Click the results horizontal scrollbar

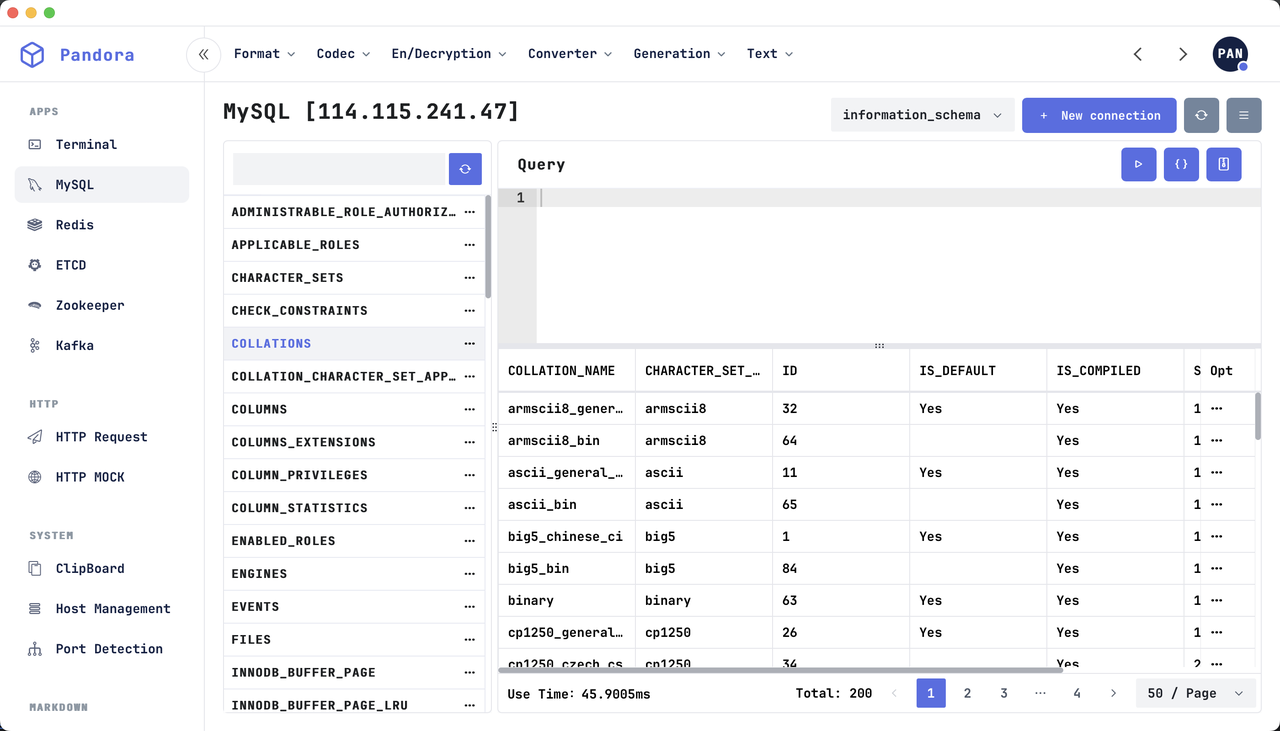(x=780, y=670)
